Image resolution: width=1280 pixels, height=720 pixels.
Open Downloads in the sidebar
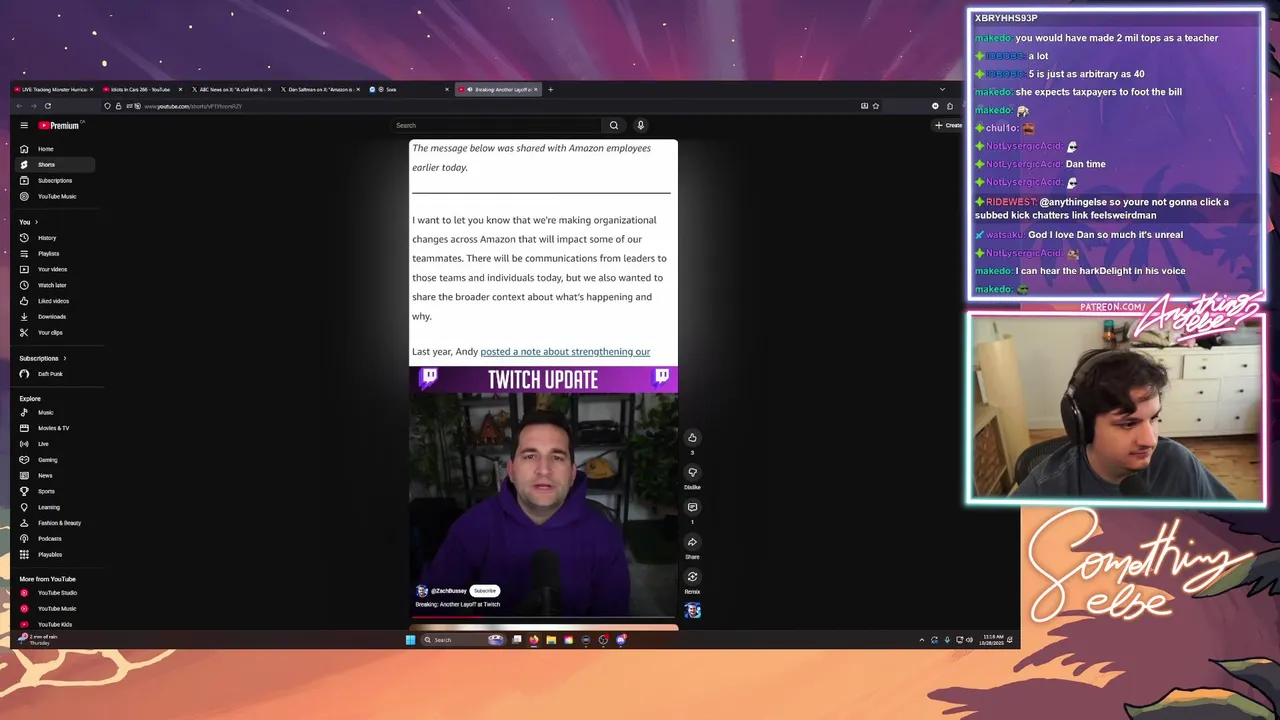pyautogui.click(x=55, y=317)
